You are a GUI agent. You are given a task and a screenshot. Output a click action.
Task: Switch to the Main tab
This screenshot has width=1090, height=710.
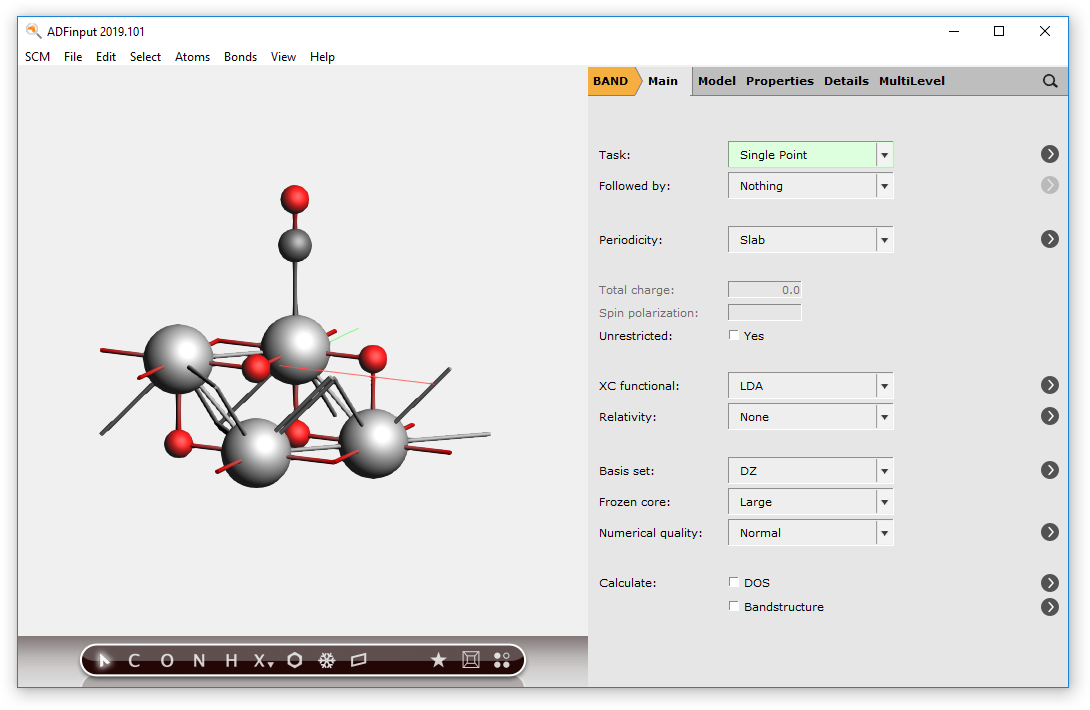662,81
